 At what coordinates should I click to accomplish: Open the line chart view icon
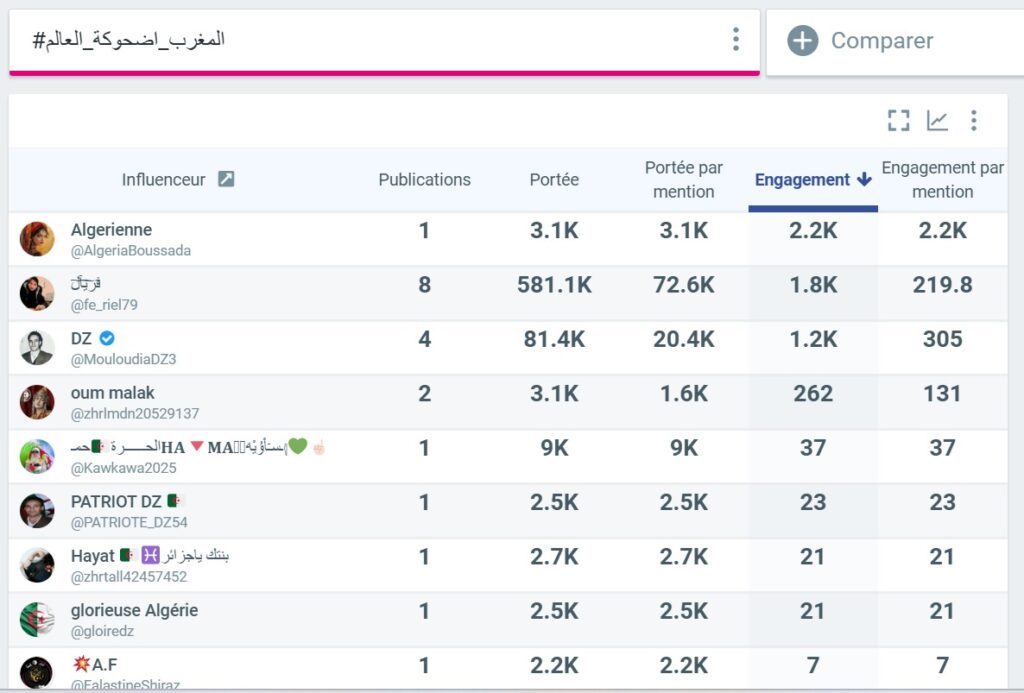tap(936, 120)
